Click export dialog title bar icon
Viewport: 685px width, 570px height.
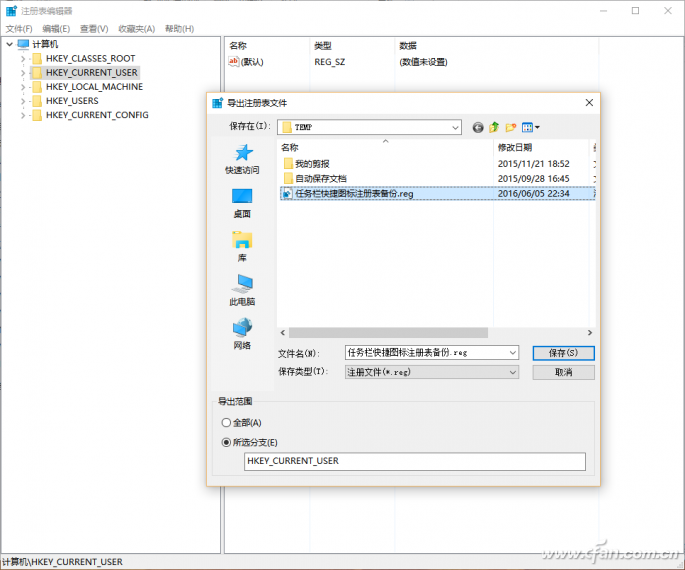[x=218, y=103]
